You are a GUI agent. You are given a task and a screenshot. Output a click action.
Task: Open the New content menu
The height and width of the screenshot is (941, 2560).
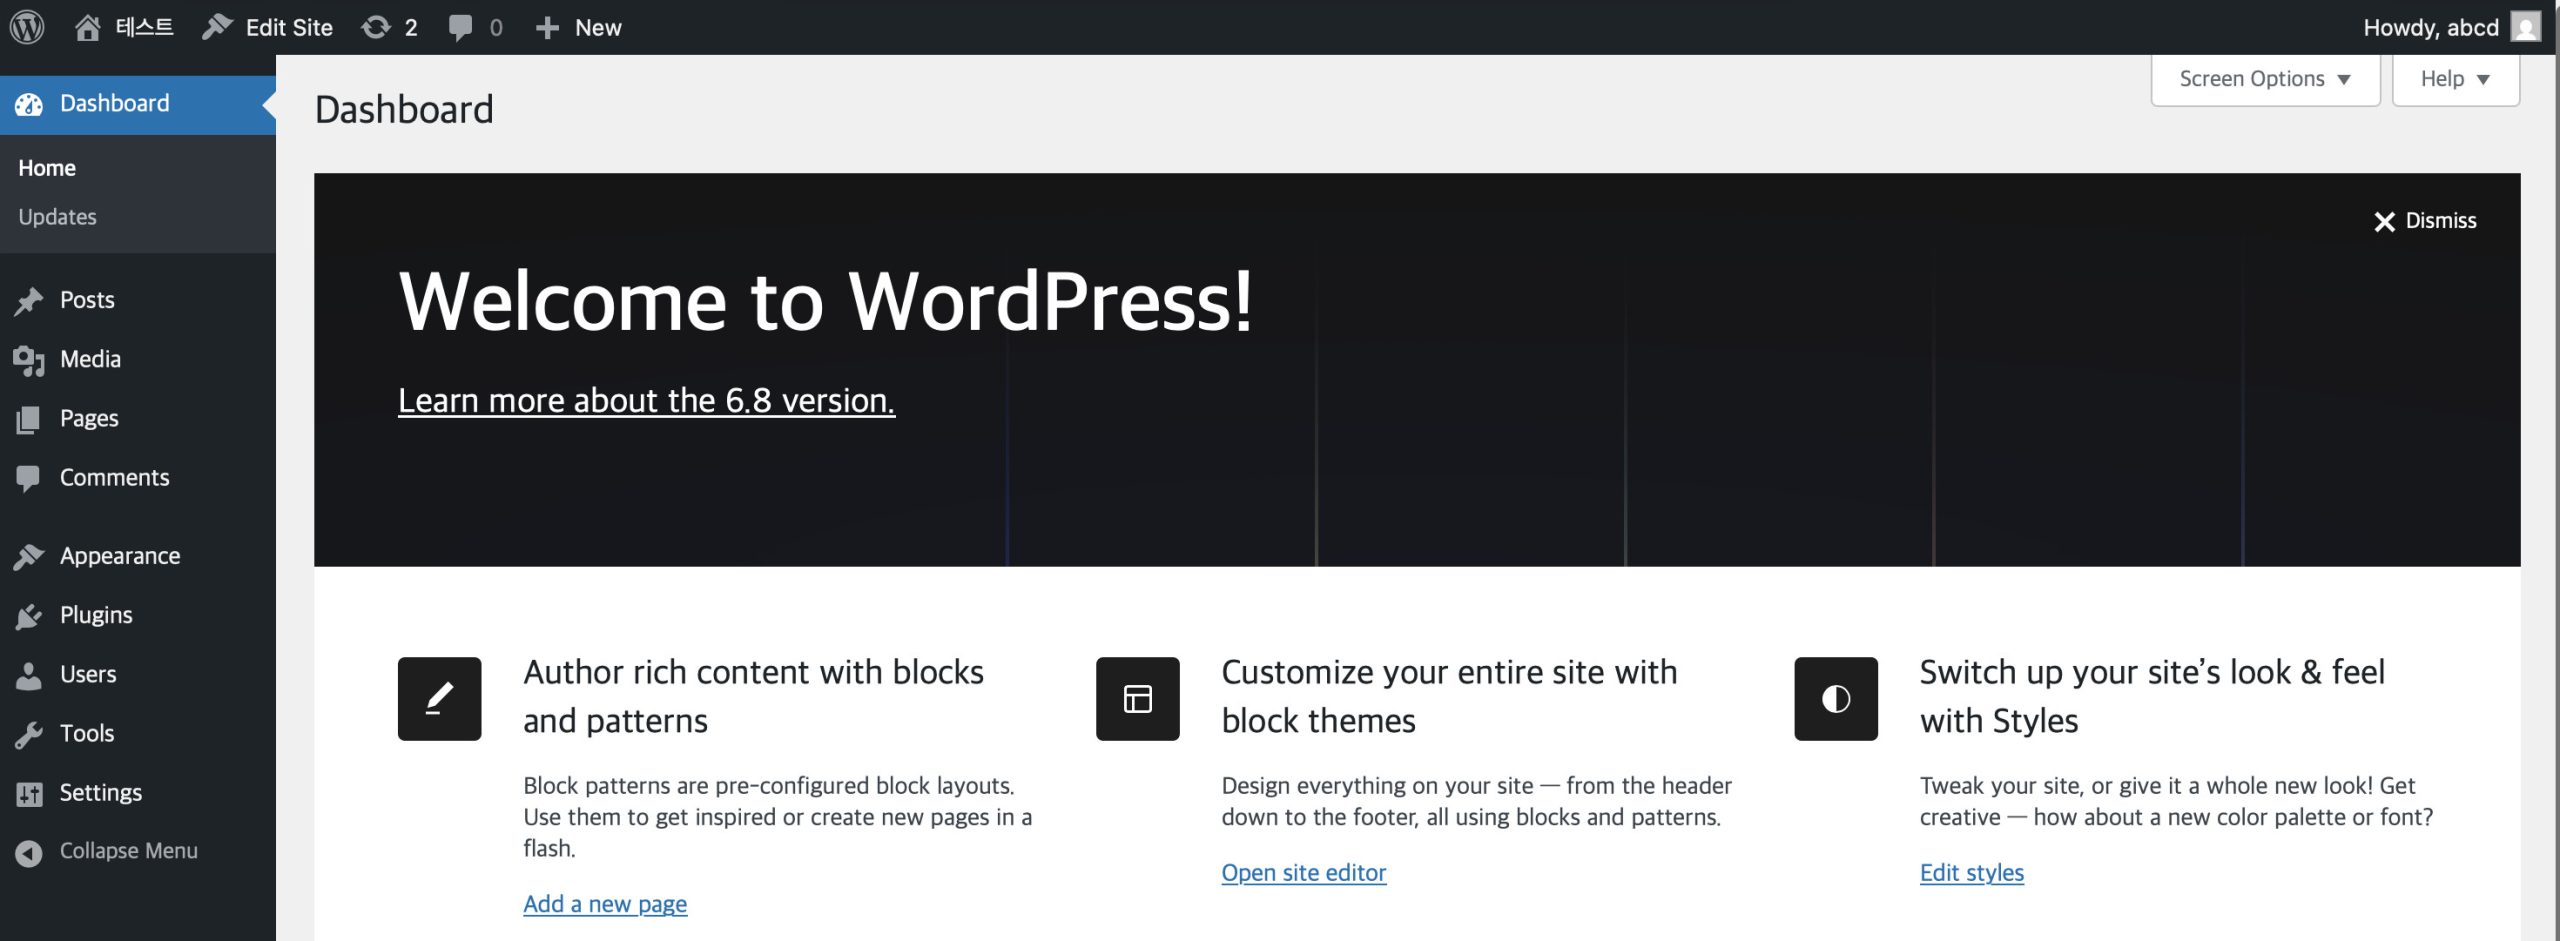tap(579, 27)
